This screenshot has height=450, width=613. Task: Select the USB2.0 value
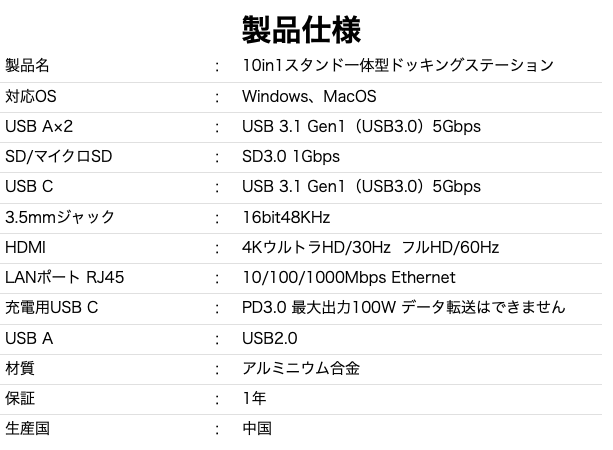270,338
